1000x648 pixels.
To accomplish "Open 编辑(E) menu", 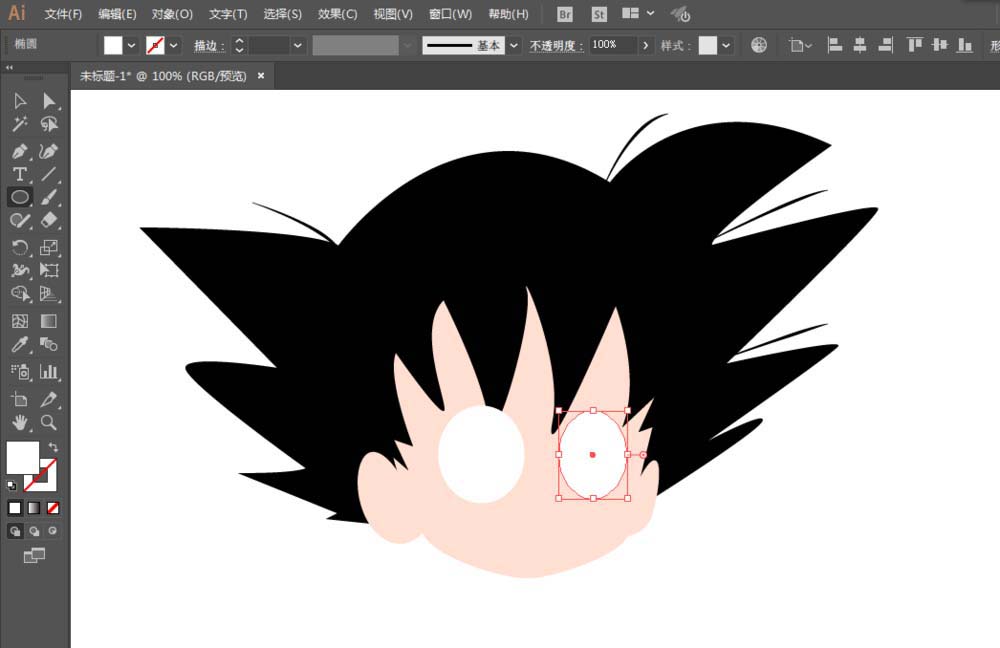I will click(117, 14).
